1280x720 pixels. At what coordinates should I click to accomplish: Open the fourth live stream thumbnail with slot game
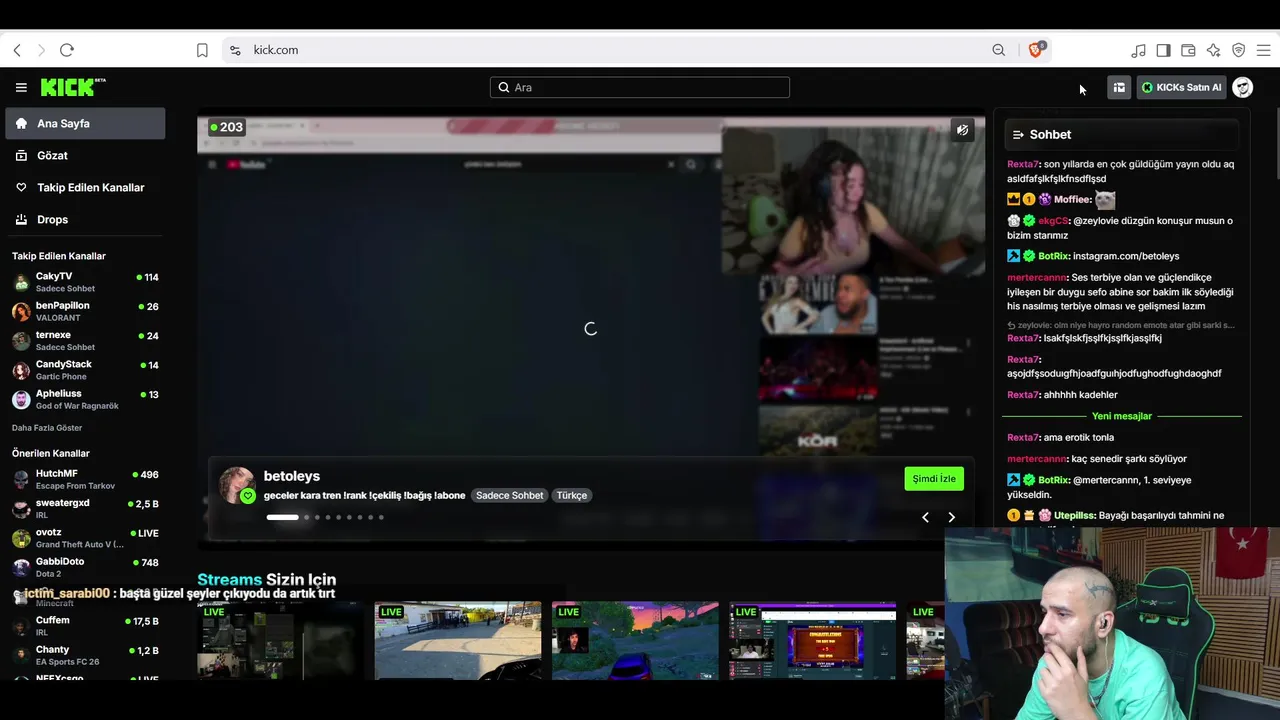(x=813, y=641)
